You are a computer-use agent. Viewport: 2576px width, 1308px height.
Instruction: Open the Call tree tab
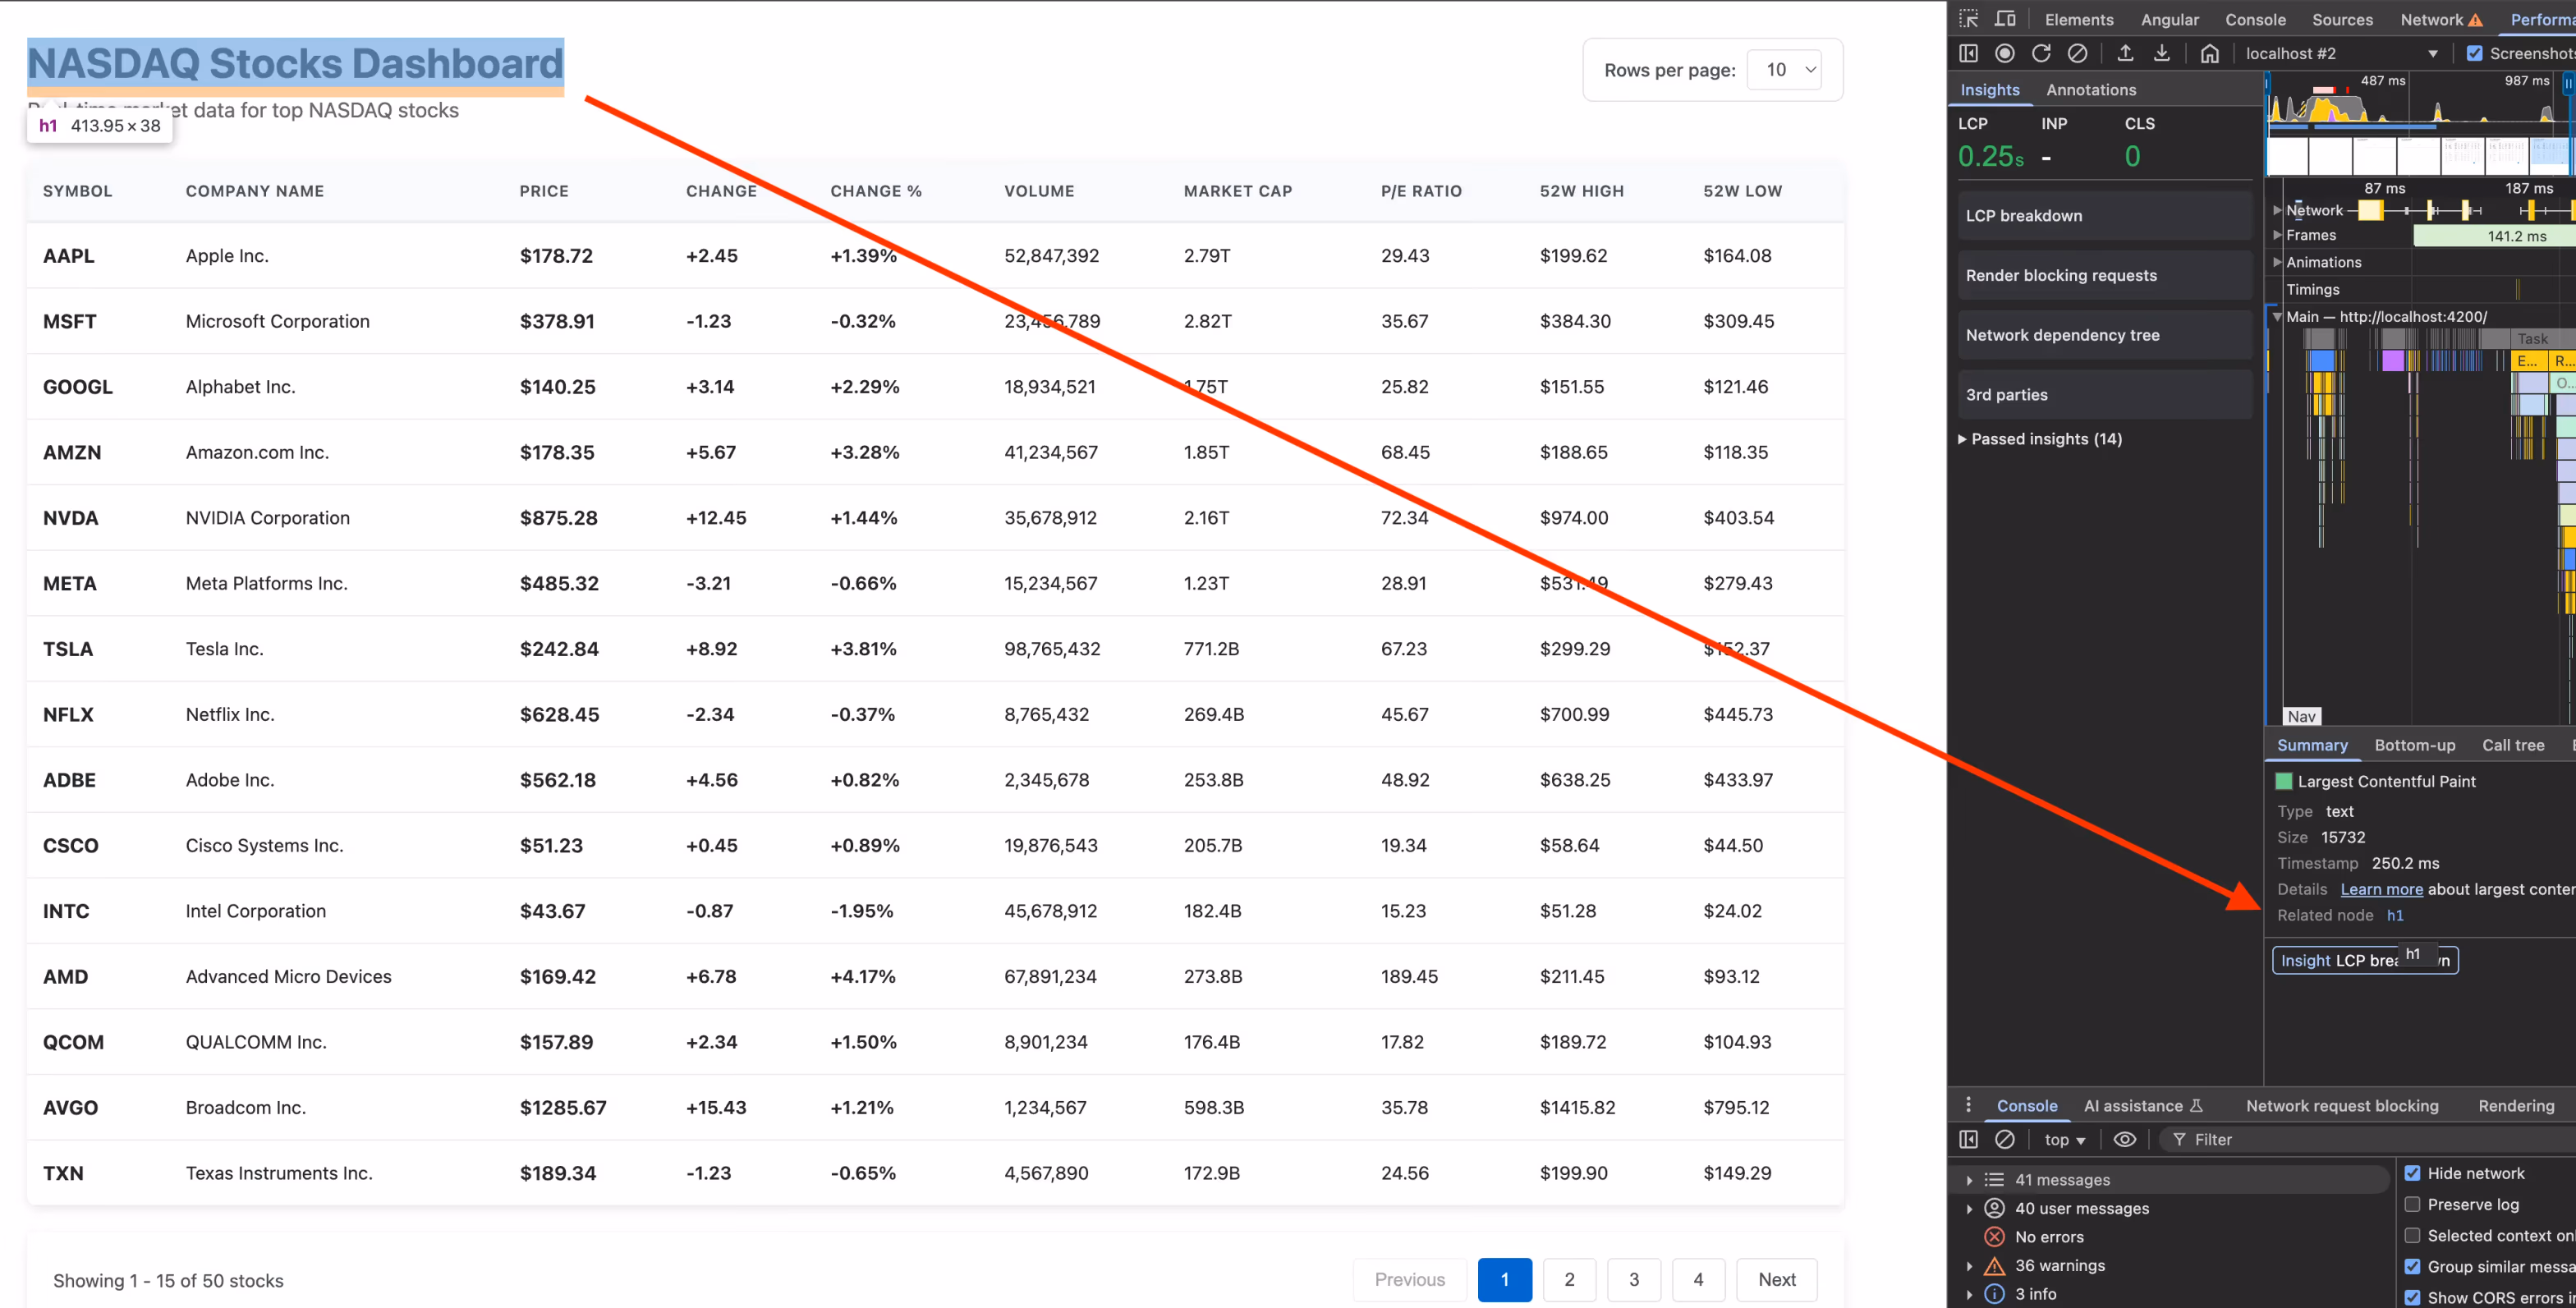click(2512, 745)
